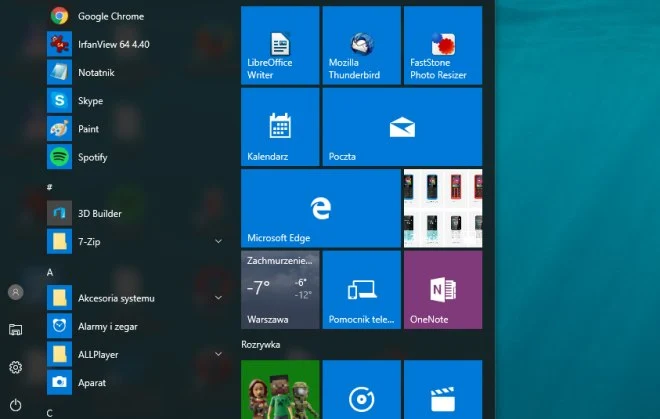Open the Xbox characters tile
660x419 pixels.
pyautogui.click(x=280, y=390)
